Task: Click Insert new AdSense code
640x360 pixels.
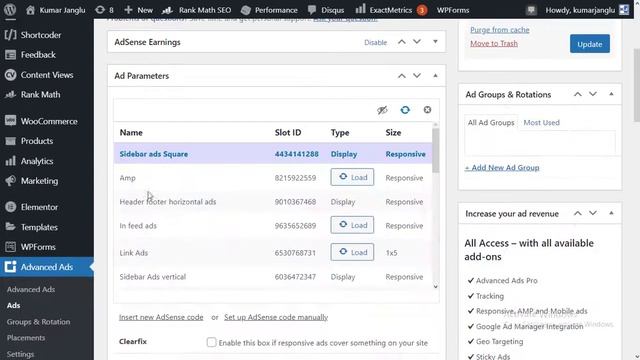Action: coord(161,317)
